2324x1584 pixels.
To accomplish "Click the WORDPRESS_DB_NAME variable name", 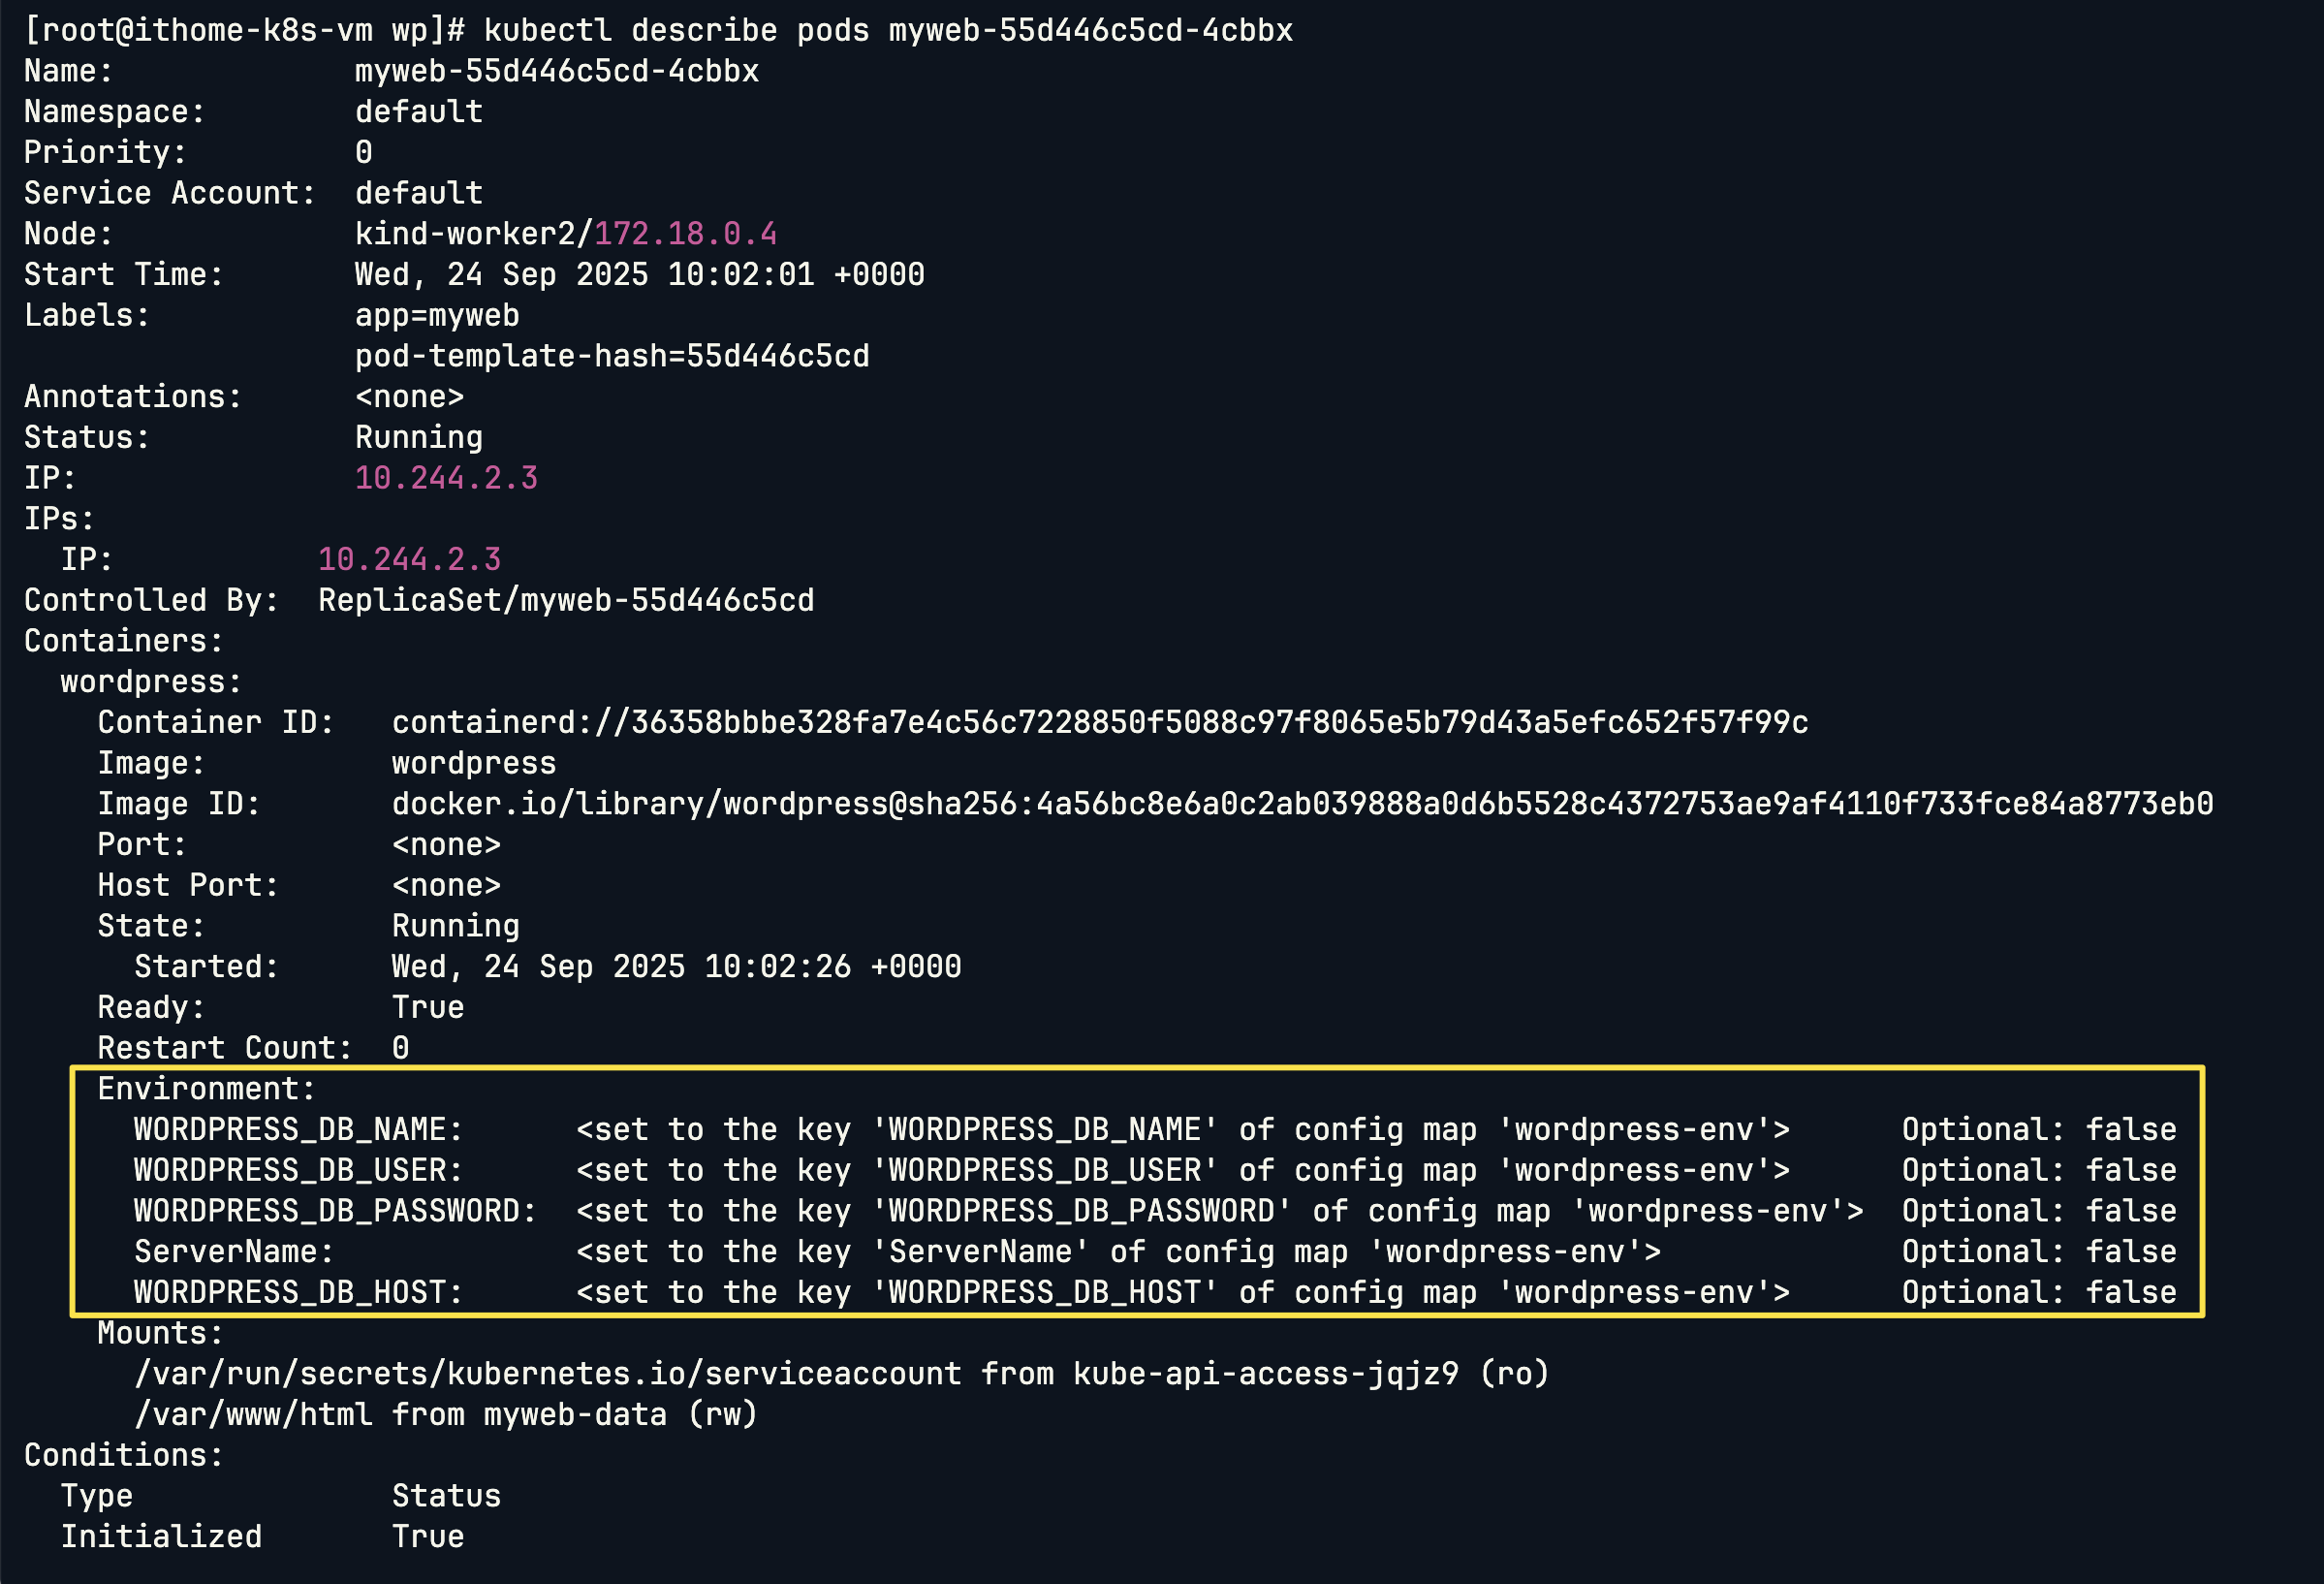I will (x=299, y=1129).
